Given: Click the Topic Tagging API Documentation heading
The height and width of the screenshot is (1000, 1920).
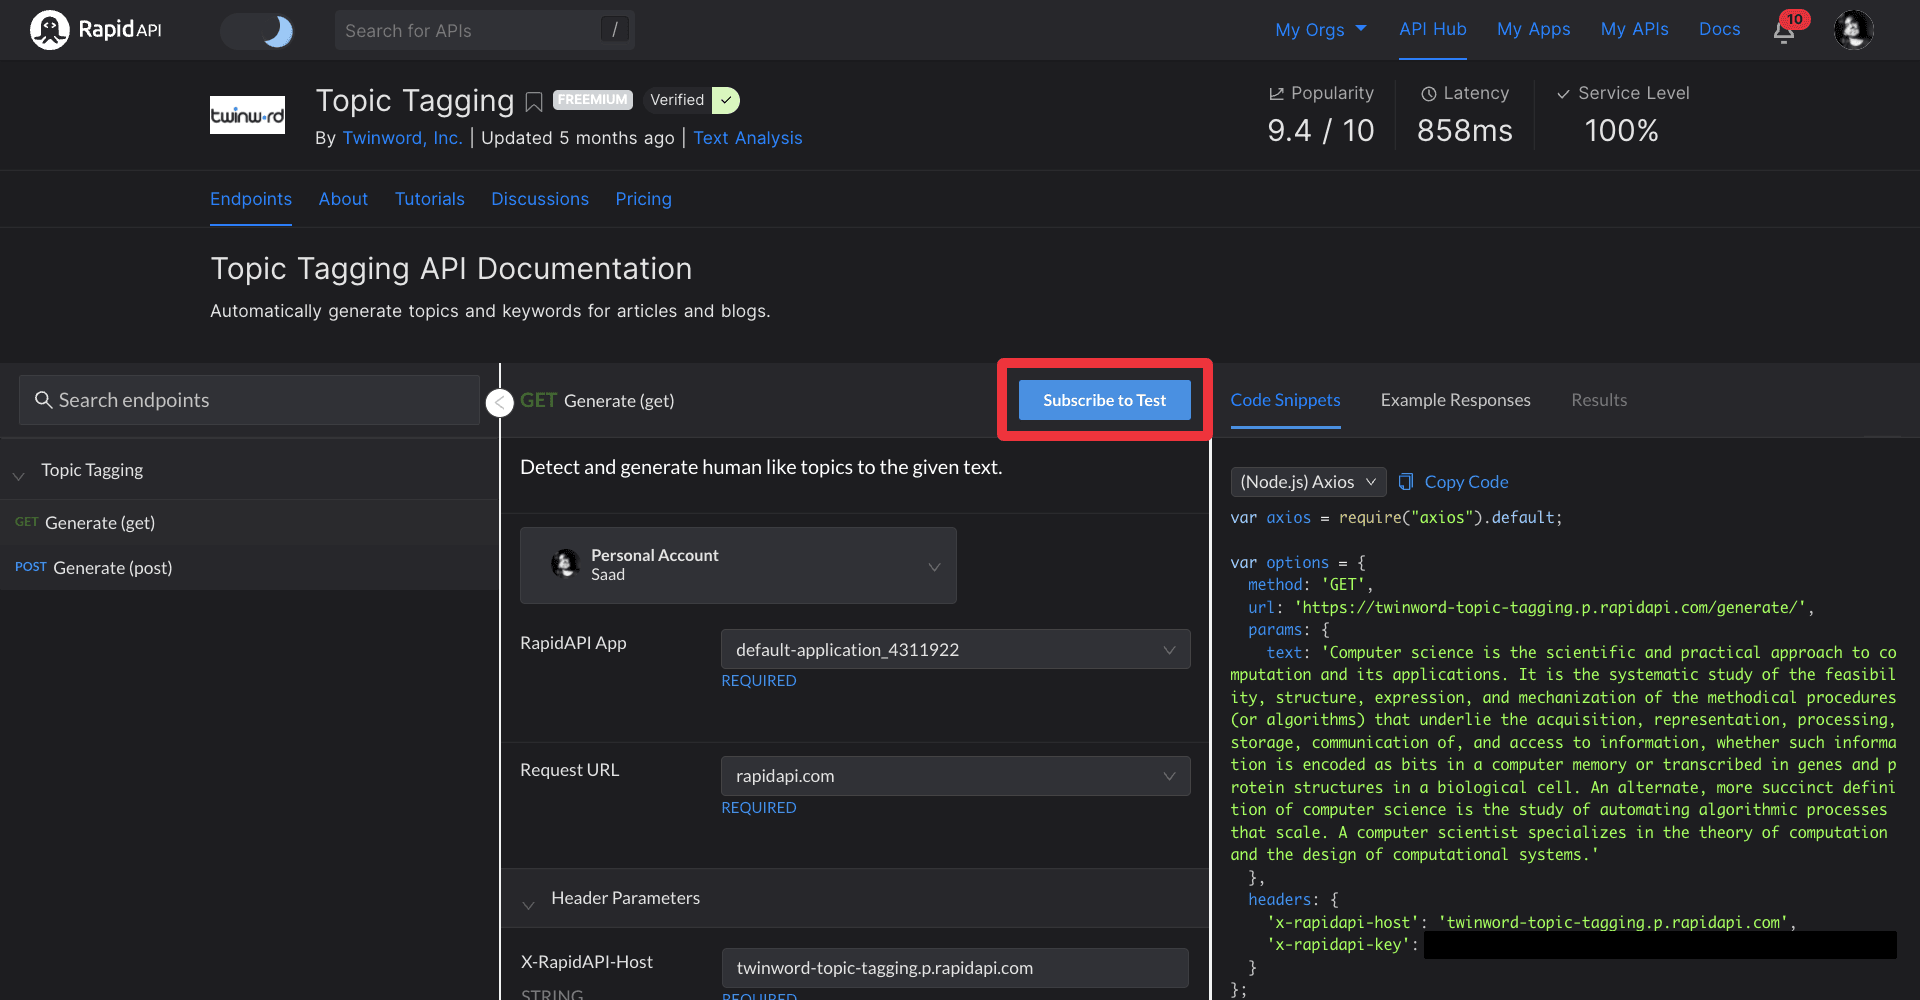Looking at the screenshot, I should 451,268.
